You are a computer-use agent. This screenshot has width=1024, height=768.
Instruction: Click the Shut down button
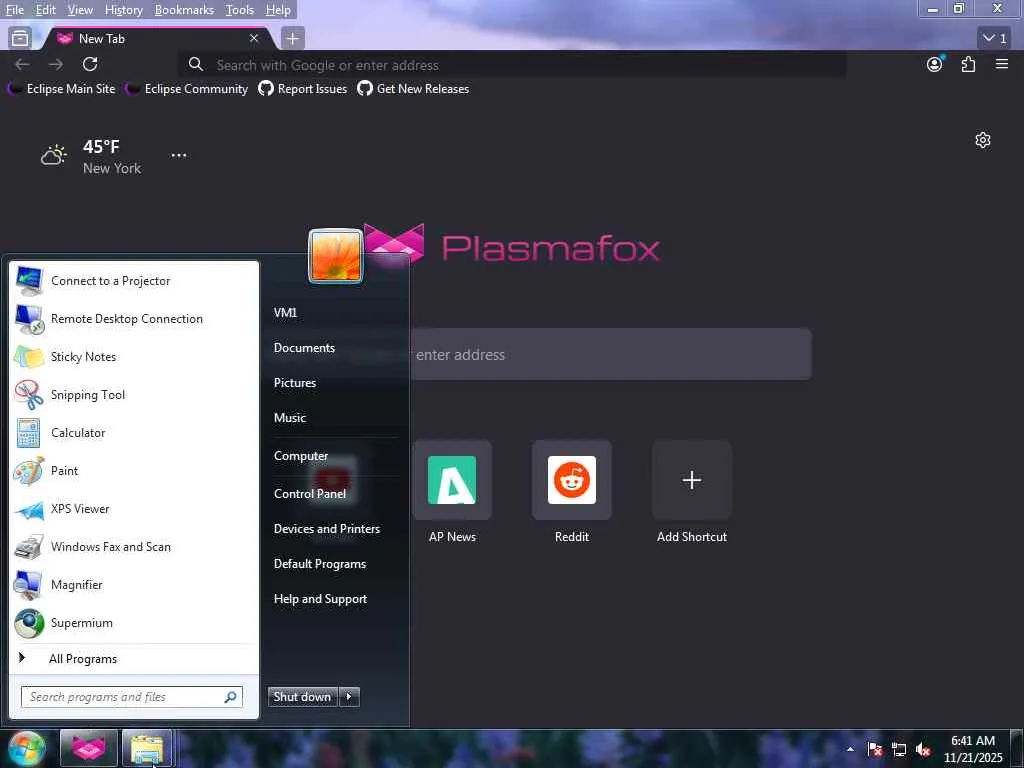pos(303,697)
